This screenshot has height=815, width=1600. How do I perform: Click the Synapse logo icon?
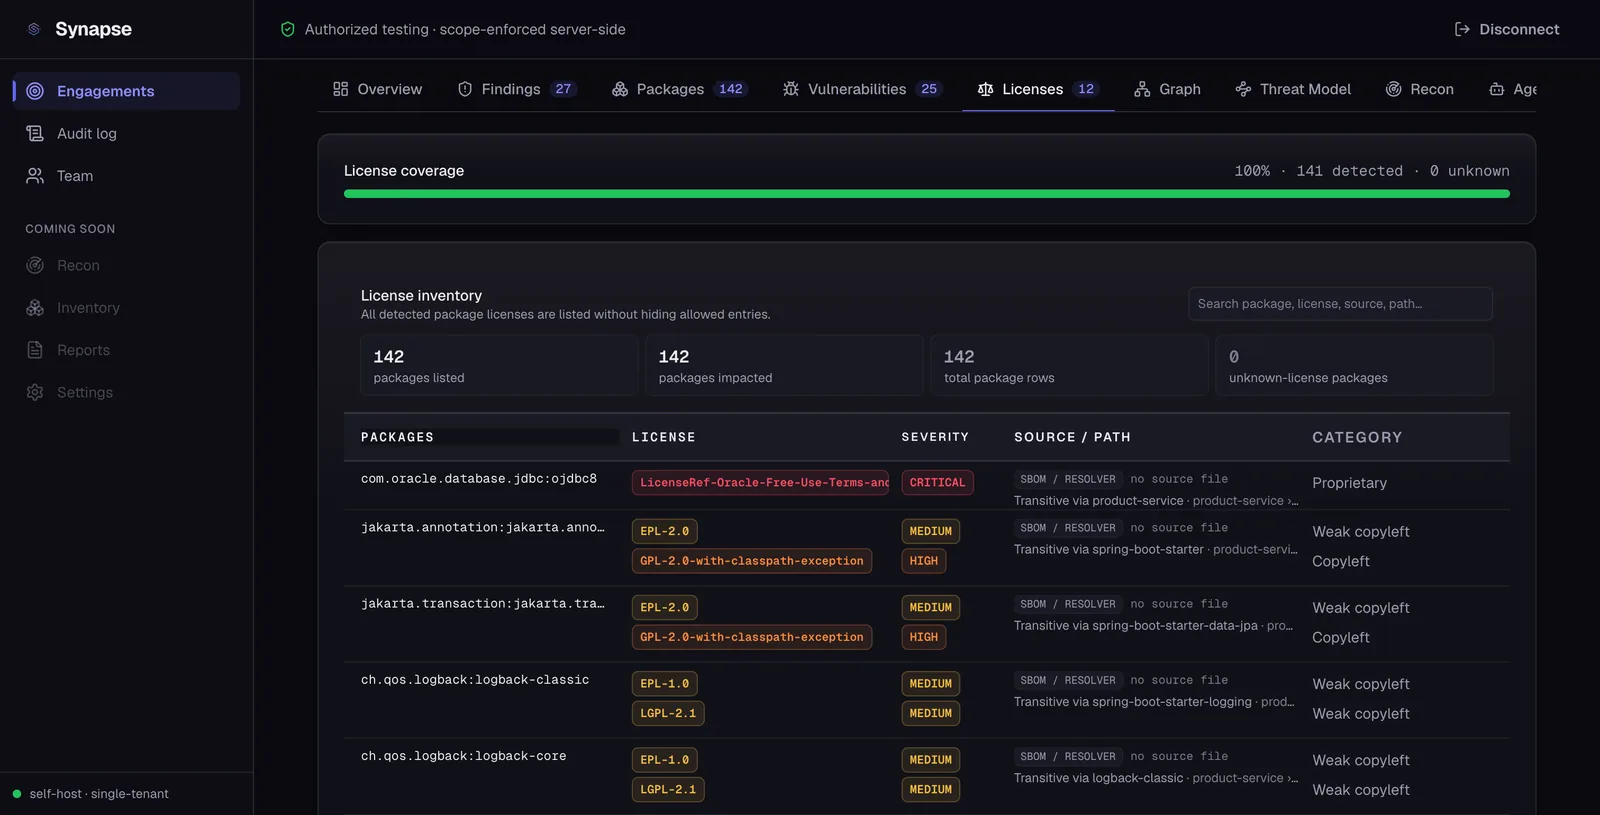click(34, 29)
